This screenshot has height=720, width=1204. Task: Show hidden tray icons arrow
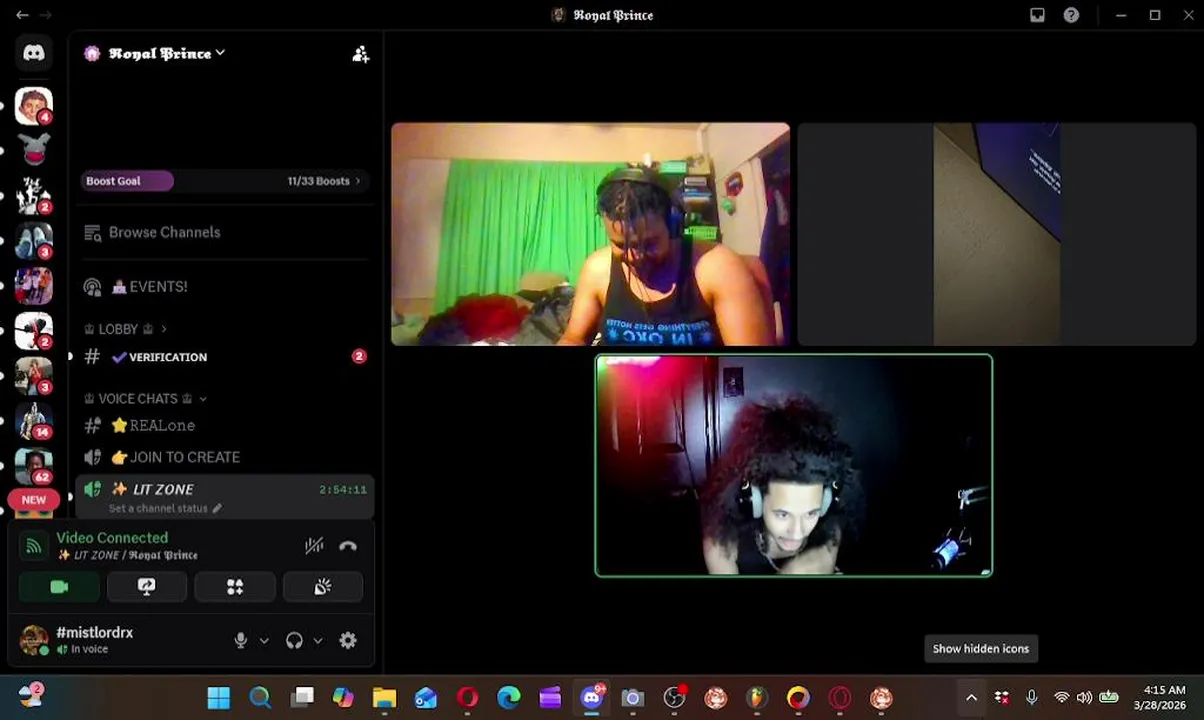click(971, 698)
